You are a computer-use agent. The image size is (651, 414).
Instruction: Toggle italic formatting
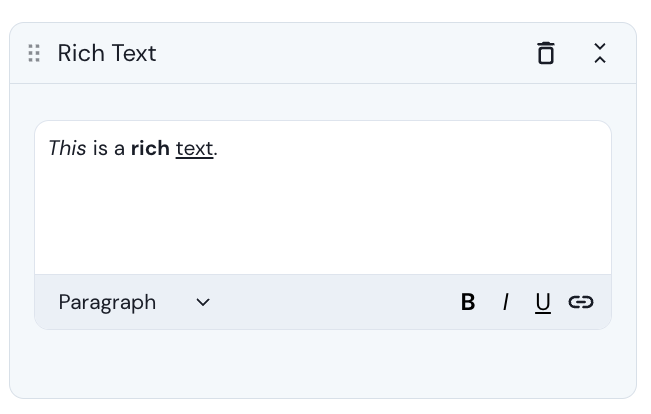click(506, 302)
